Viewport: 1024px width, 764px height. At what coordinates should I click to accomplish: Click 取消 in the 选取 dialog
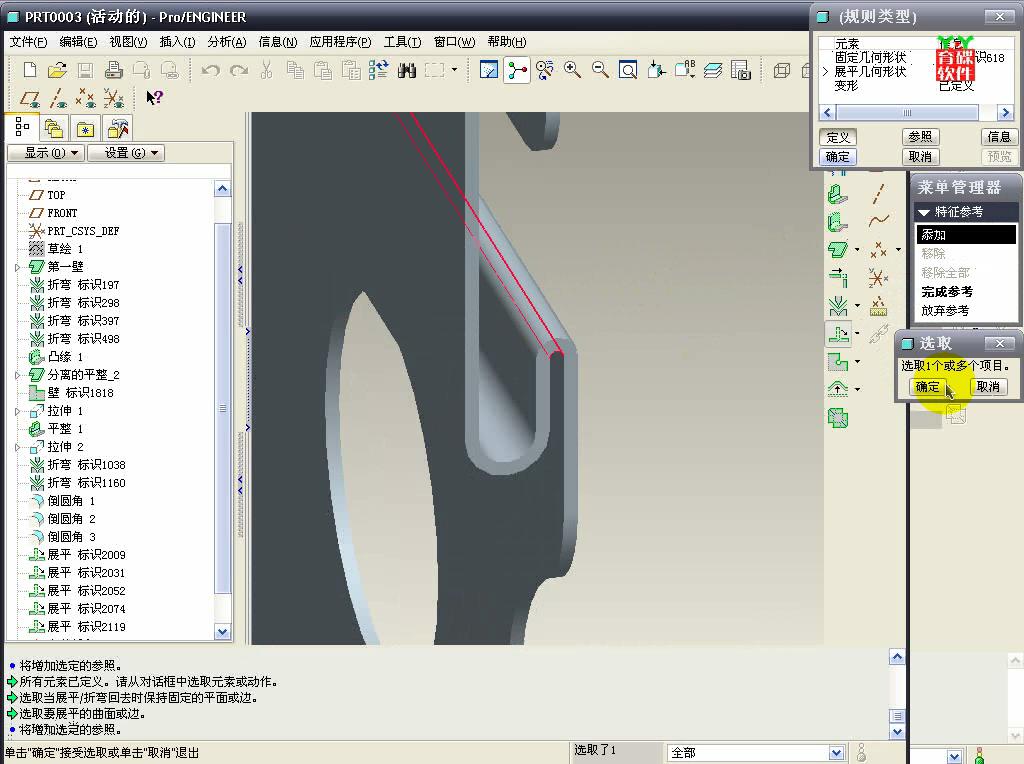988,387
